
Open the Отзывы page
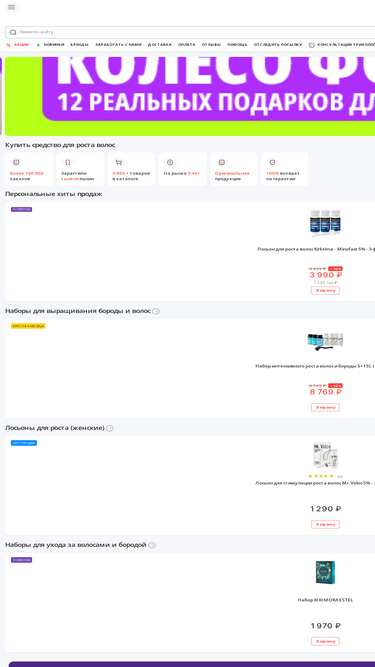[x=211, y=45]
